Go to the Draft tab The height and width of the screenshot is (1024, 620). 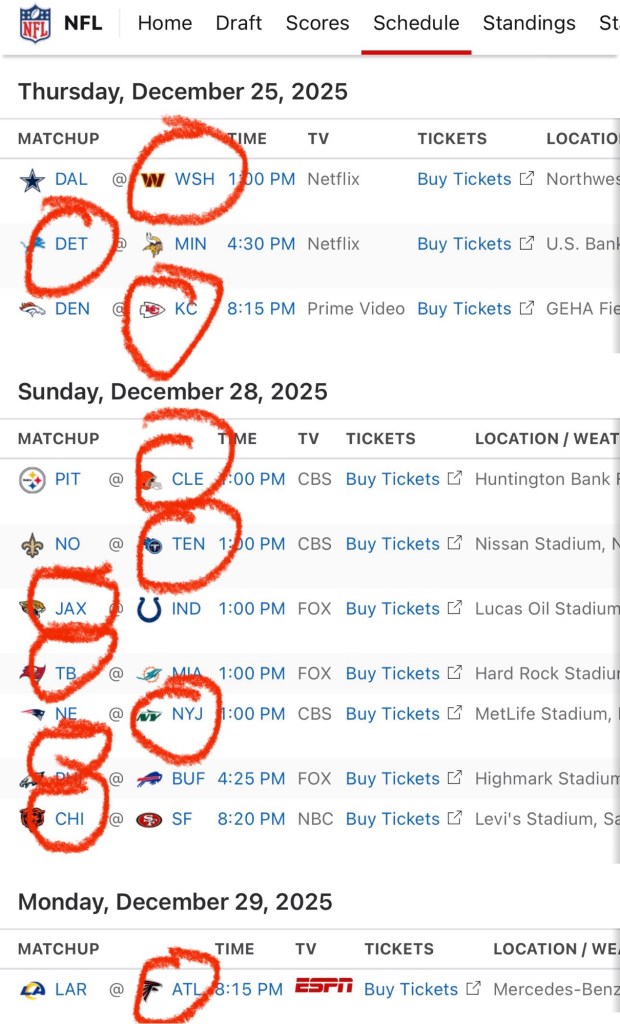tap(239, 23)
